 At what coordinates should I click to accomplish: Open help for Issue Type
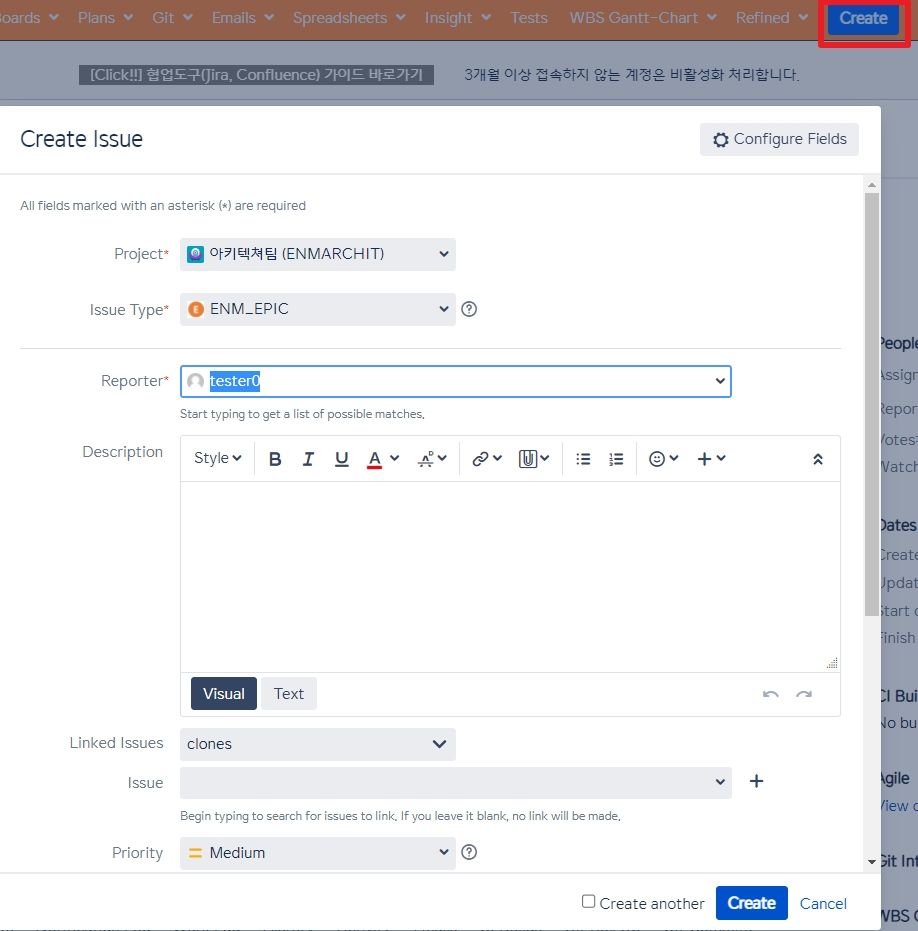coord(469,309)
